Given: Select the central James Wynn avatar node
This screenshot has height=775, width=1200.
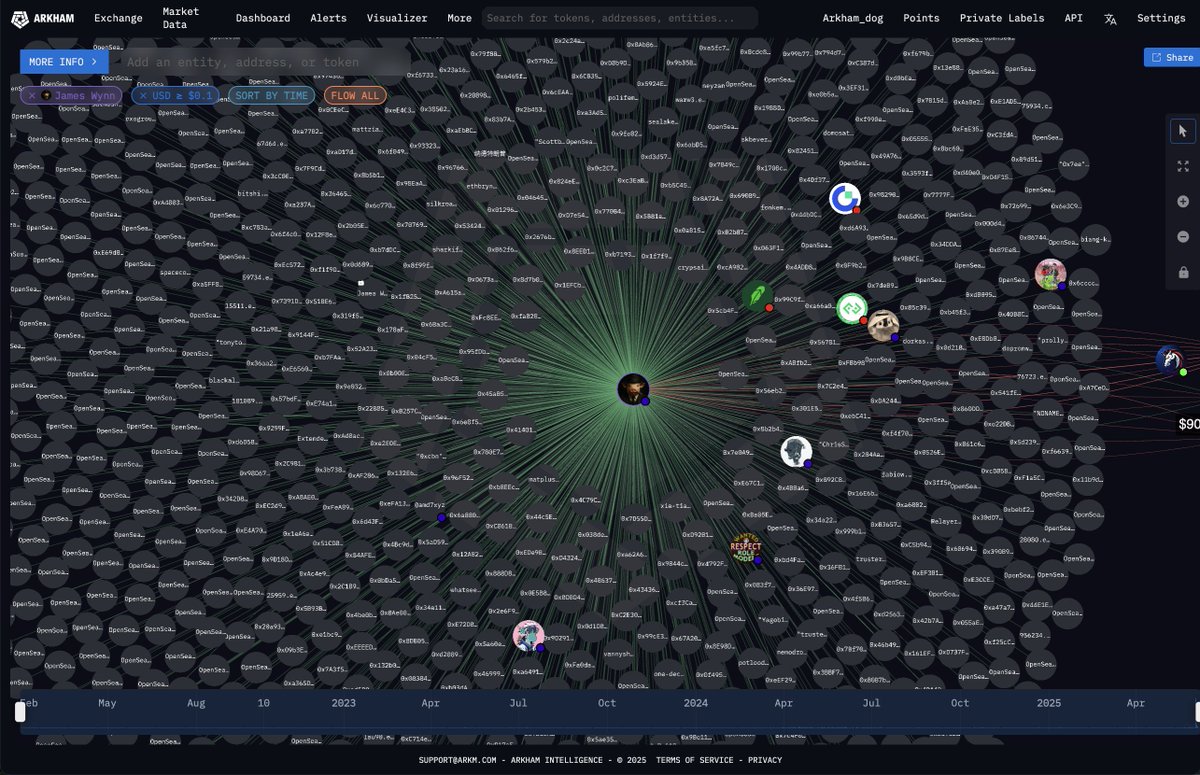Looking at the screenshot, I should tap(633, 389).
